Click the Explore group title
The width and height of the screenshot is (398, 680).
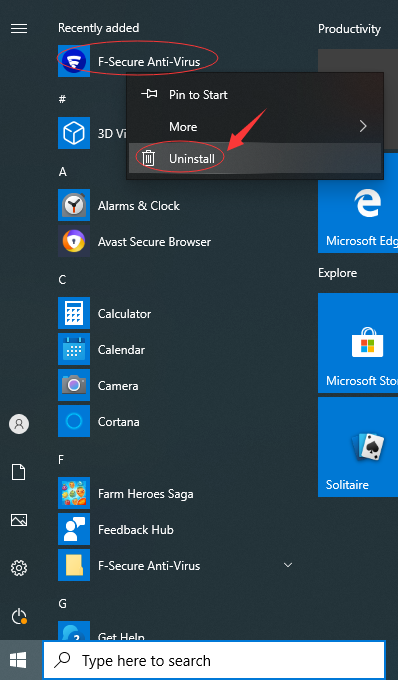(x=337, y=273)
